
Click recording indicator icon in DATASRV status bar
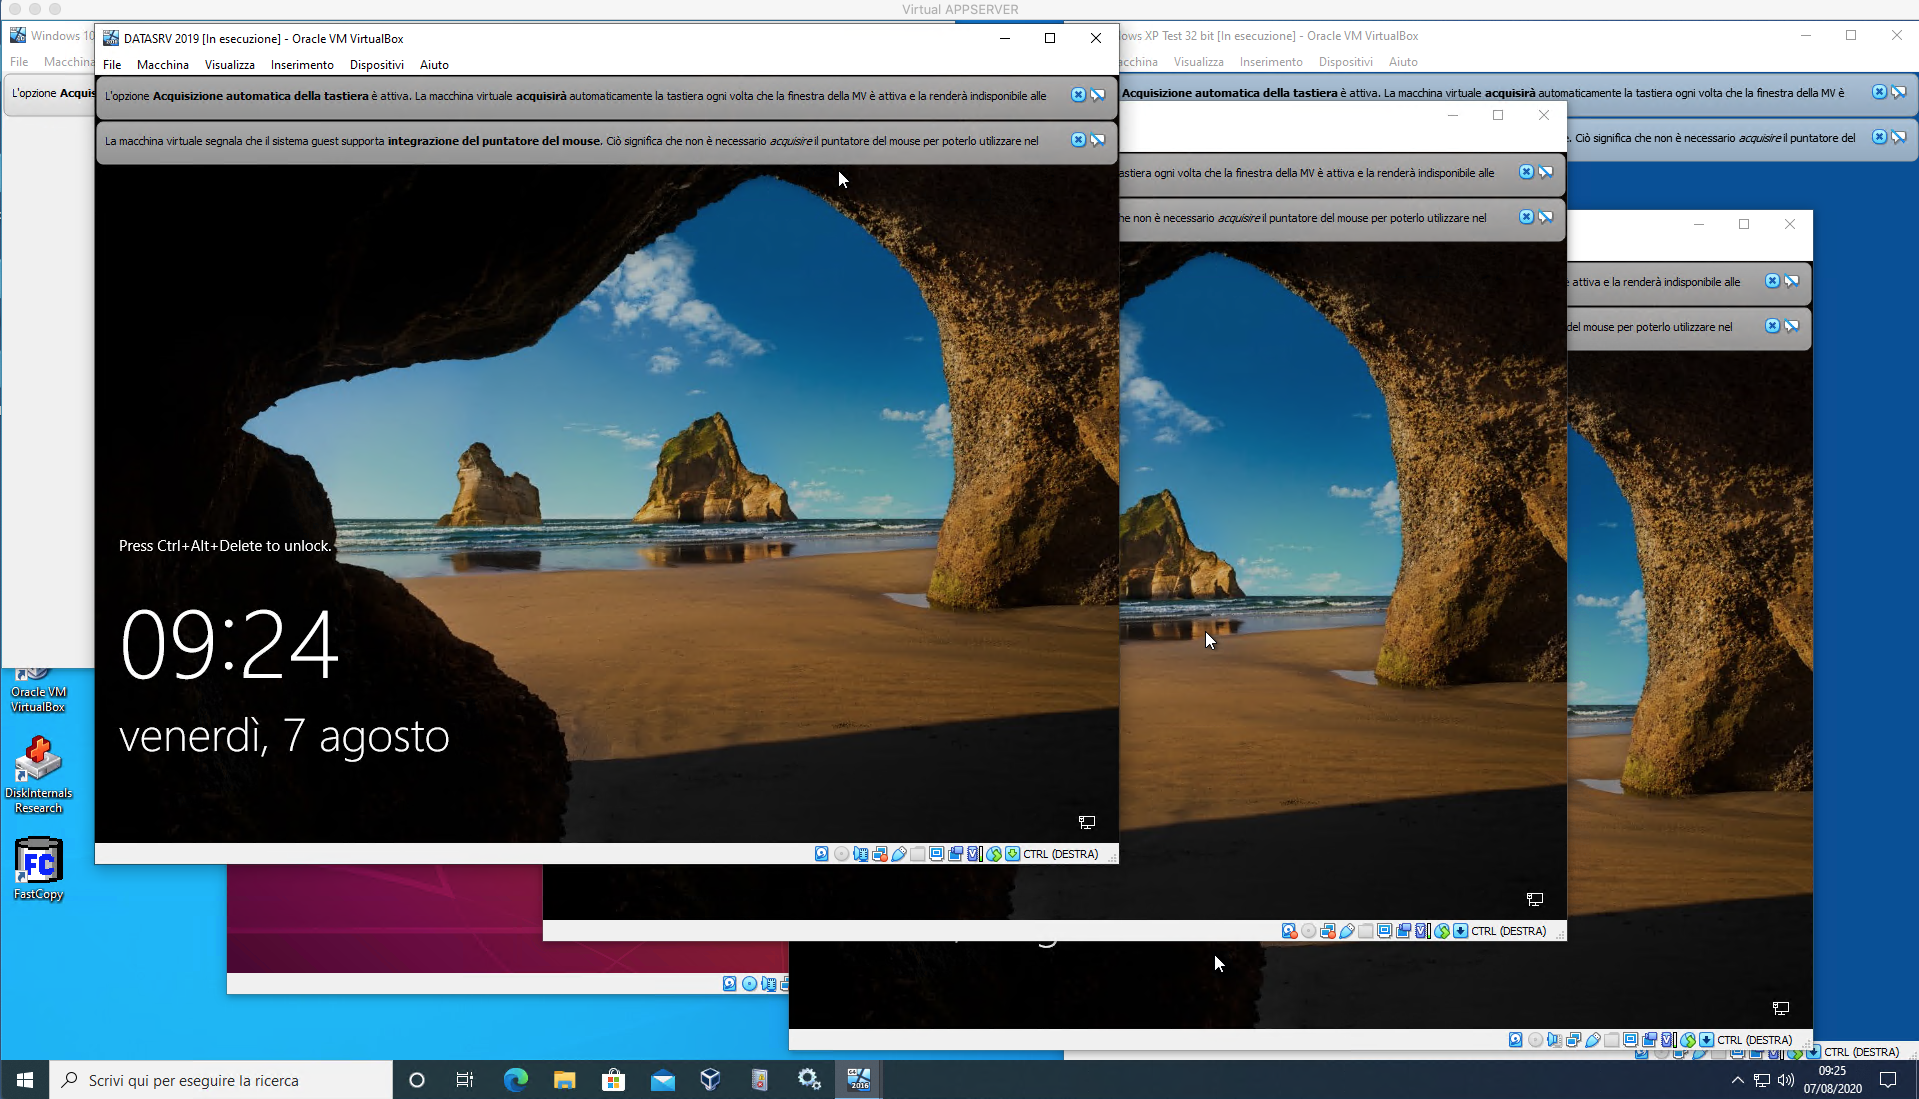pos(956,854)
